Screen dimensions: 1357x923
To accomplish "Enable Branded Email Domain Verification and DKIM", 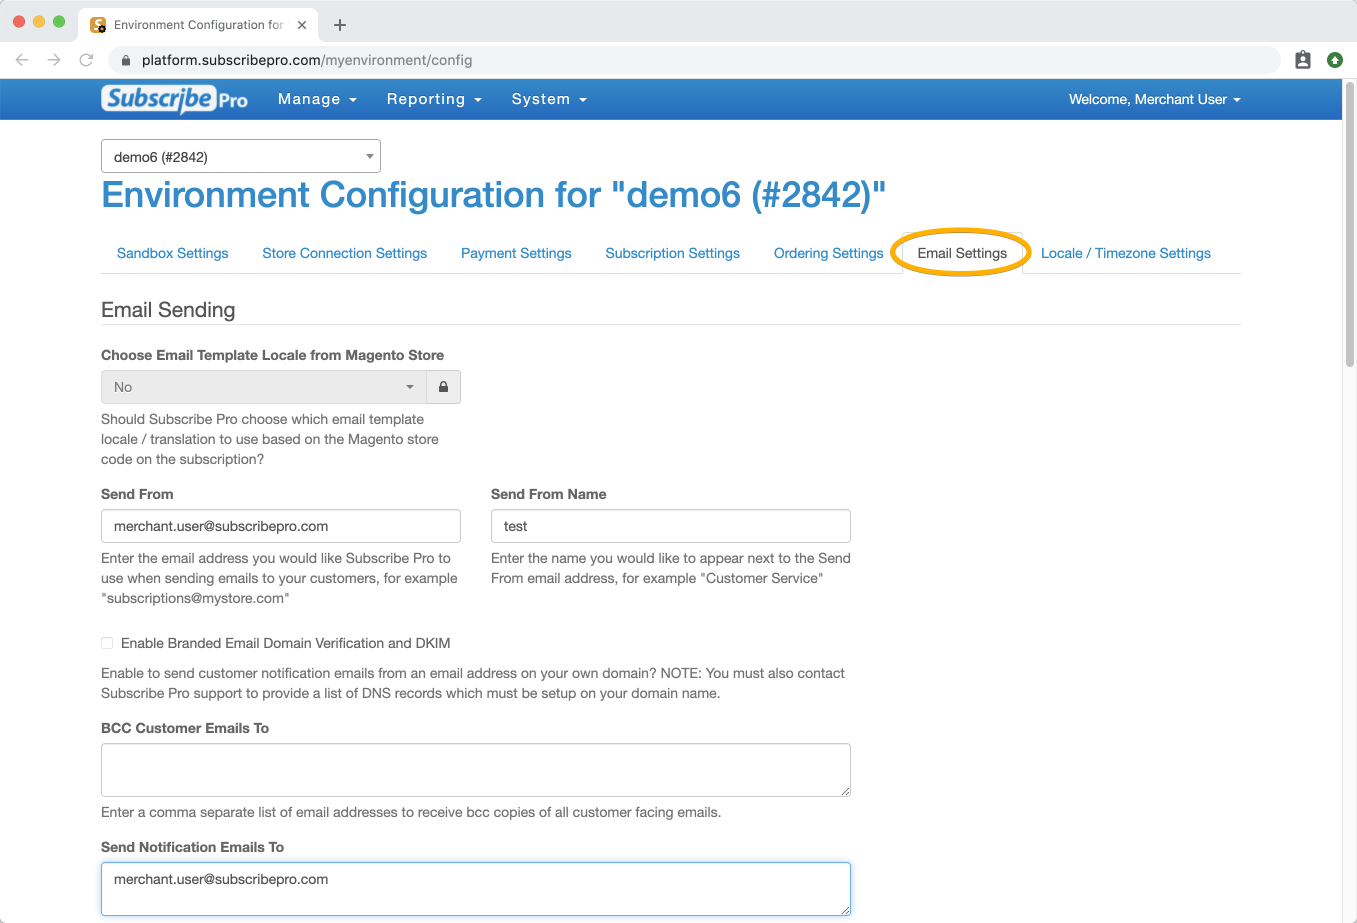I will pos(107,643).
